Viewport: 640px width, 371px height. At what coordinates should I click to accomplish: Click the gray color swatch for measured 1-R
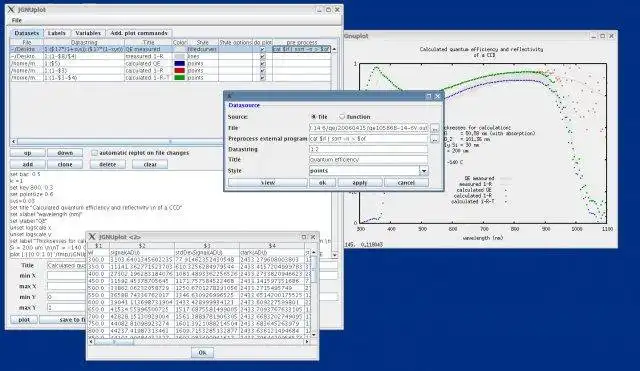(180, 56)
